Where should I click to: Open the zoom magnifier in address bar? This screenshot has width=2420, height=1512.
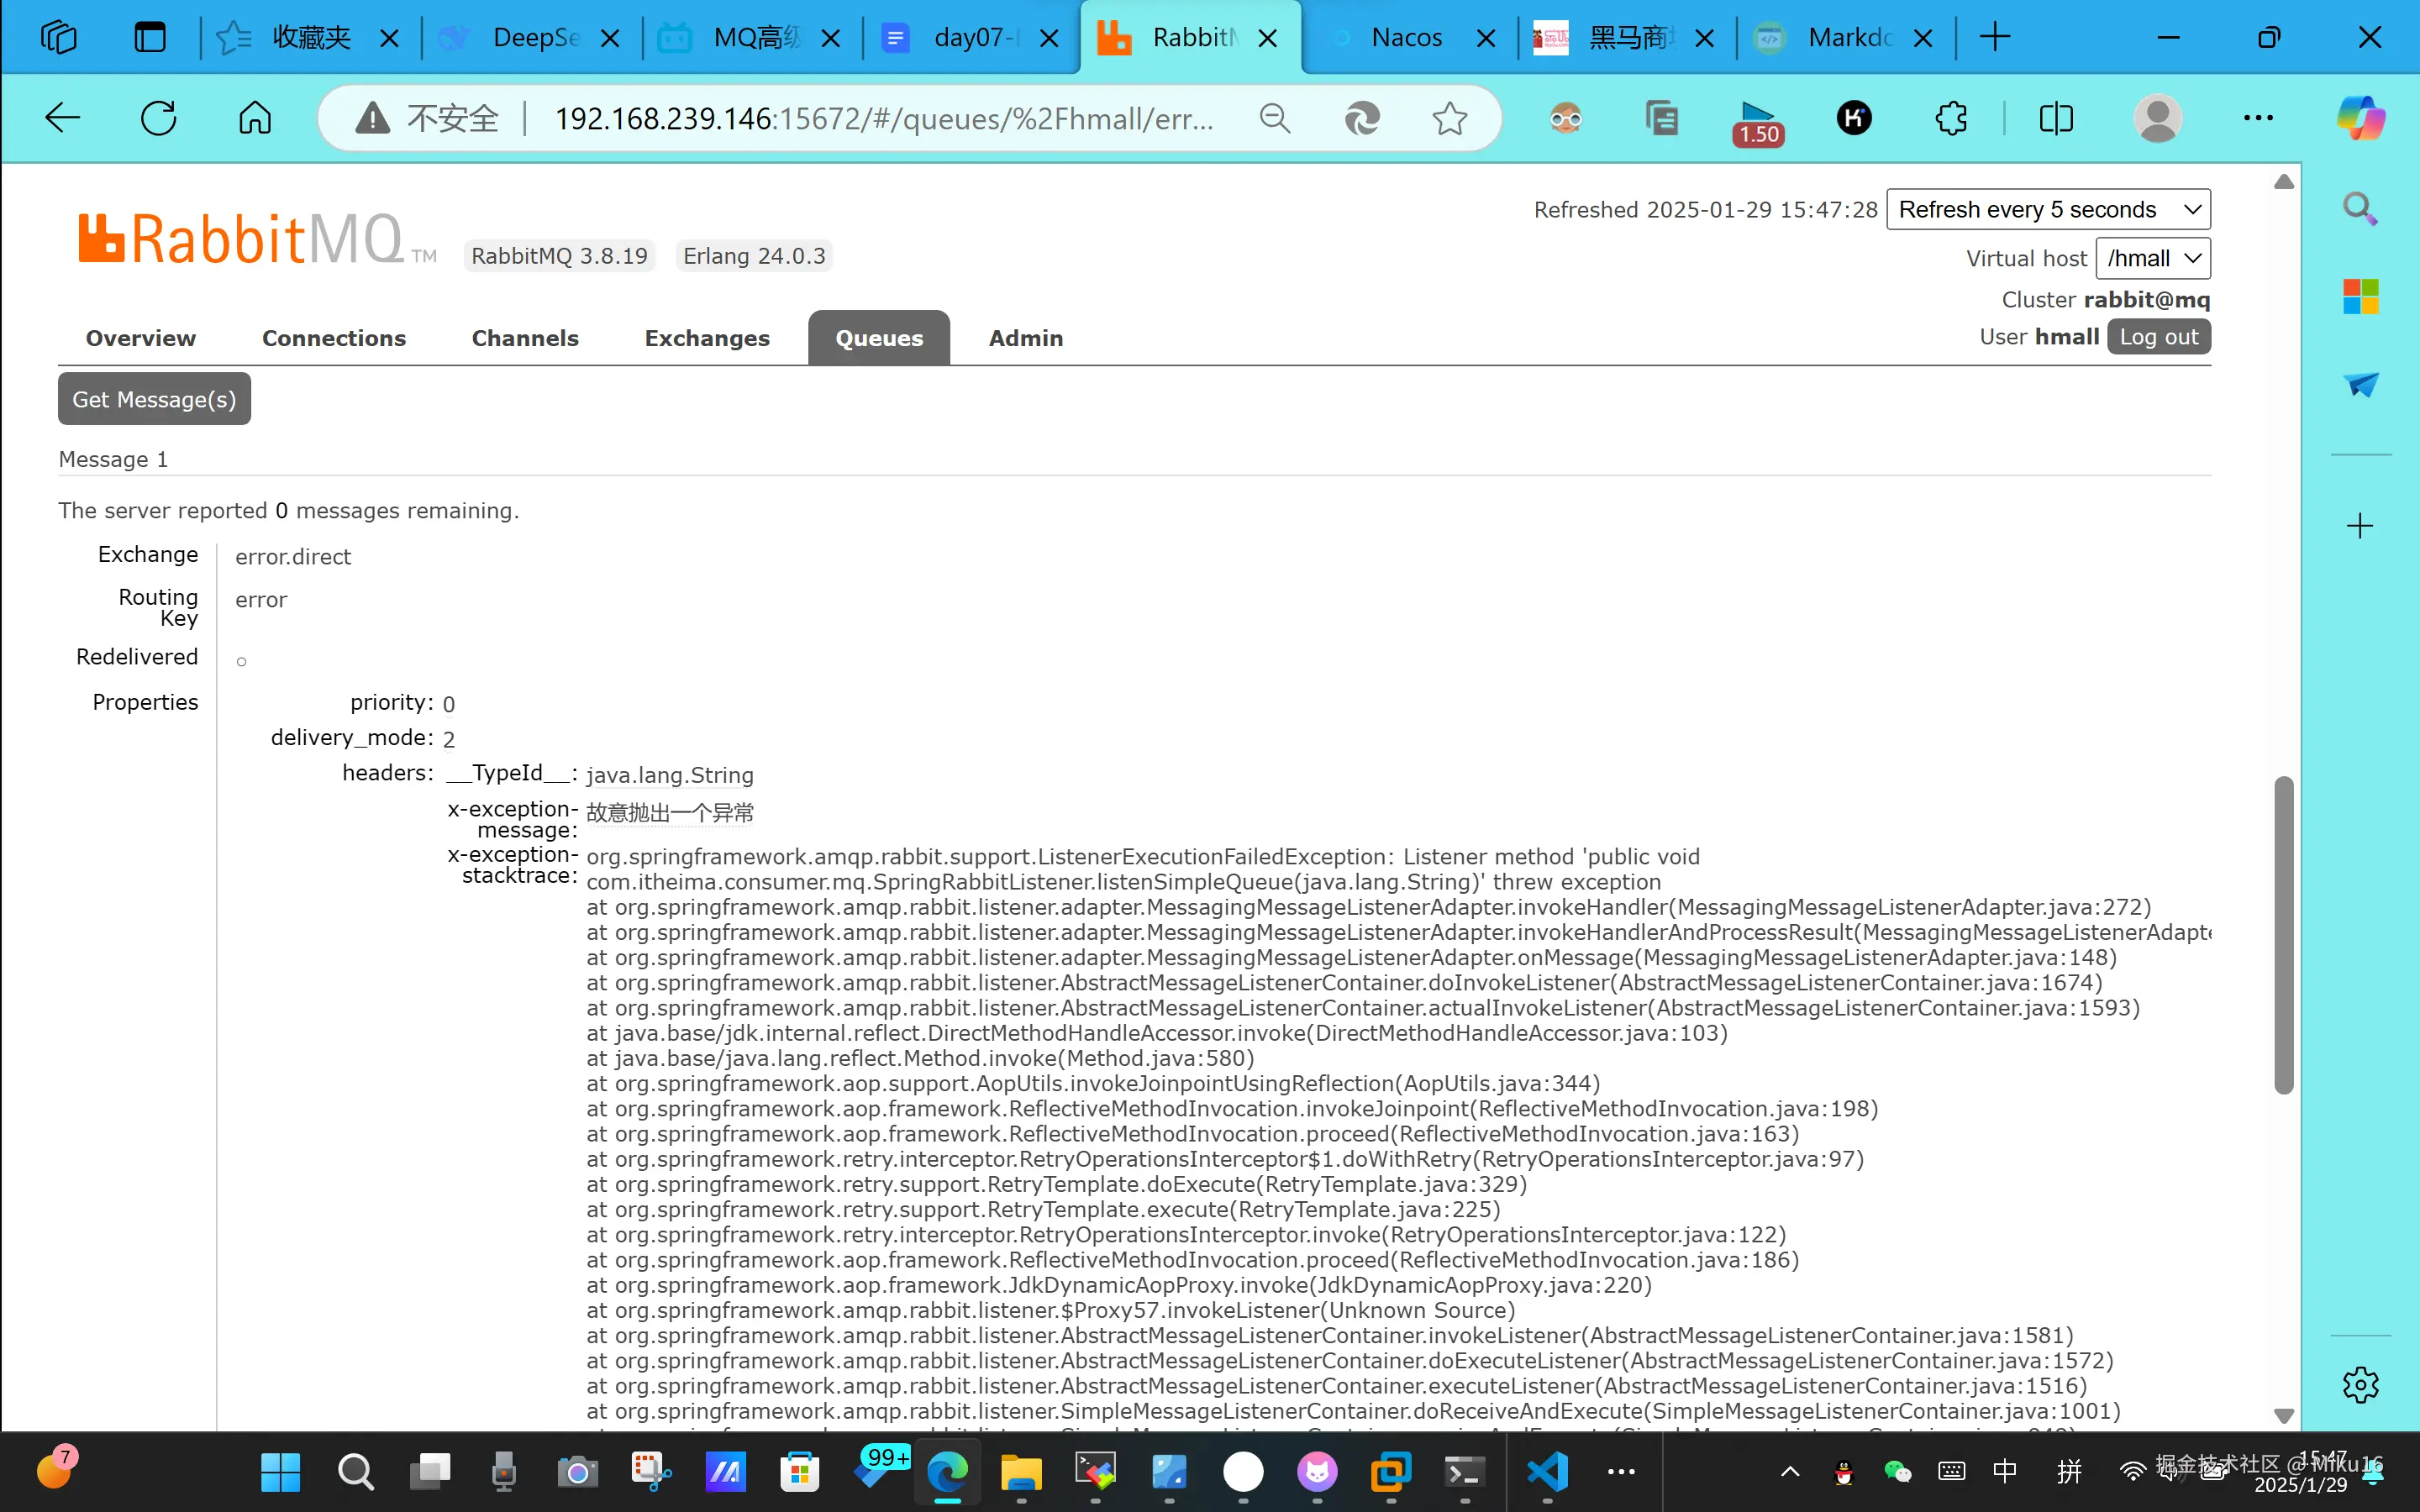1274,118
